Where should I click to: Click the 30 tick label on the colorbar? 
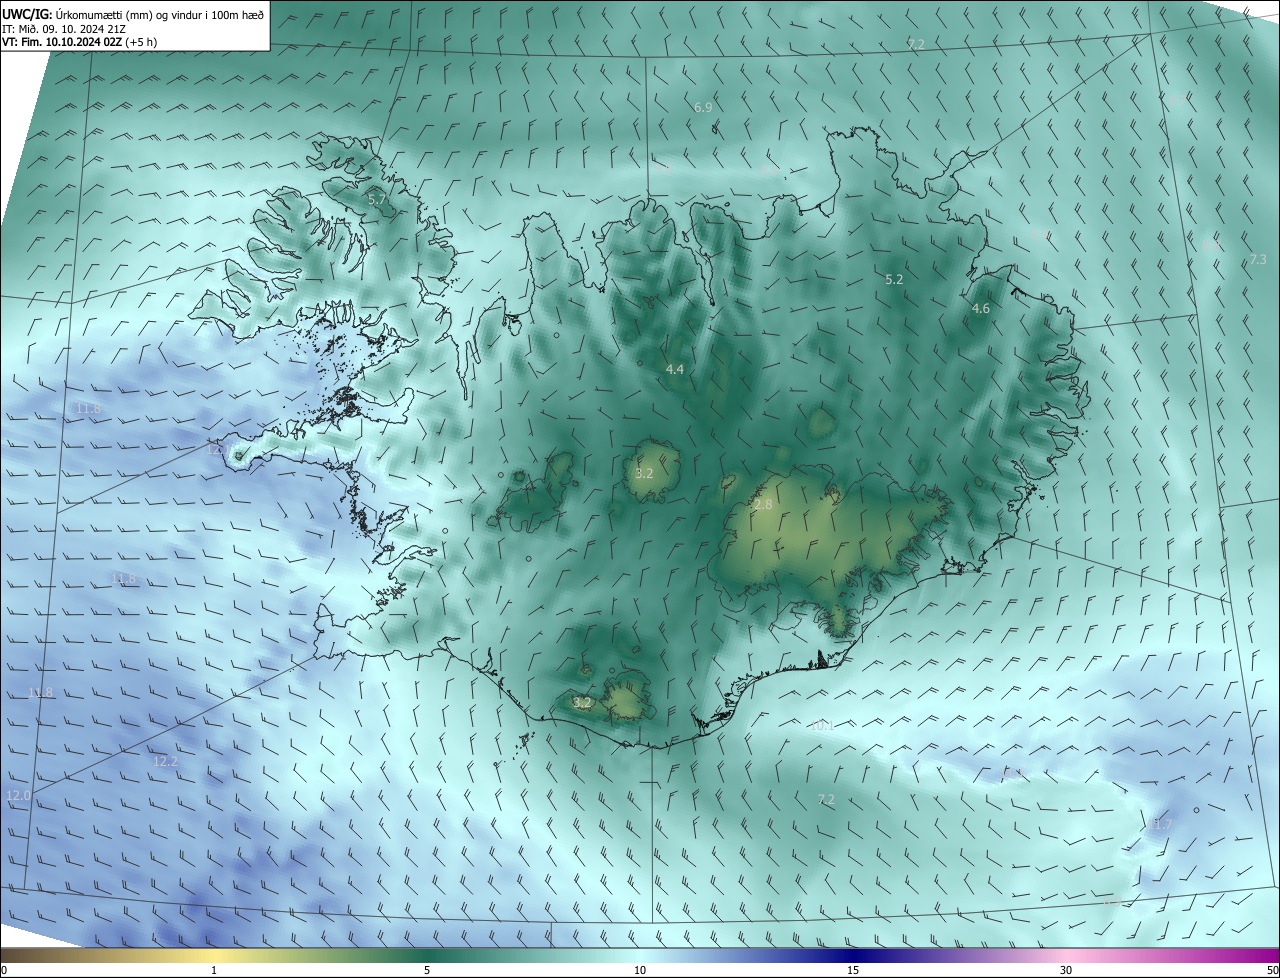tap(1066, 971)
